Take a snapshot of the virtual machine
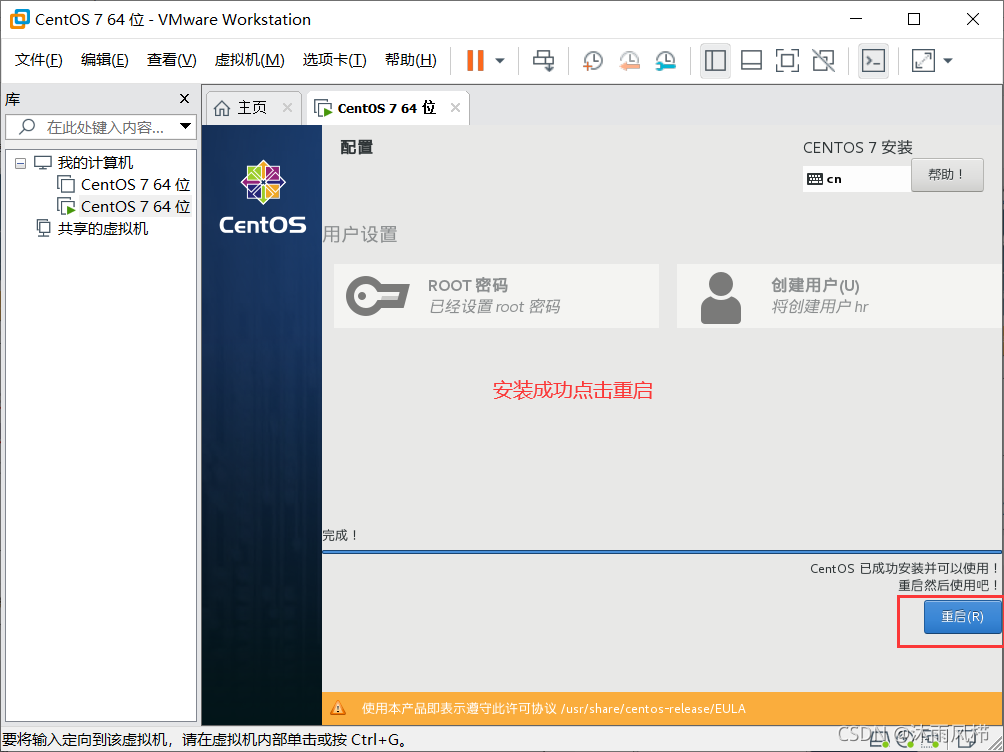1004x752 pixels. pyautogui.click(x=592, y=61)
